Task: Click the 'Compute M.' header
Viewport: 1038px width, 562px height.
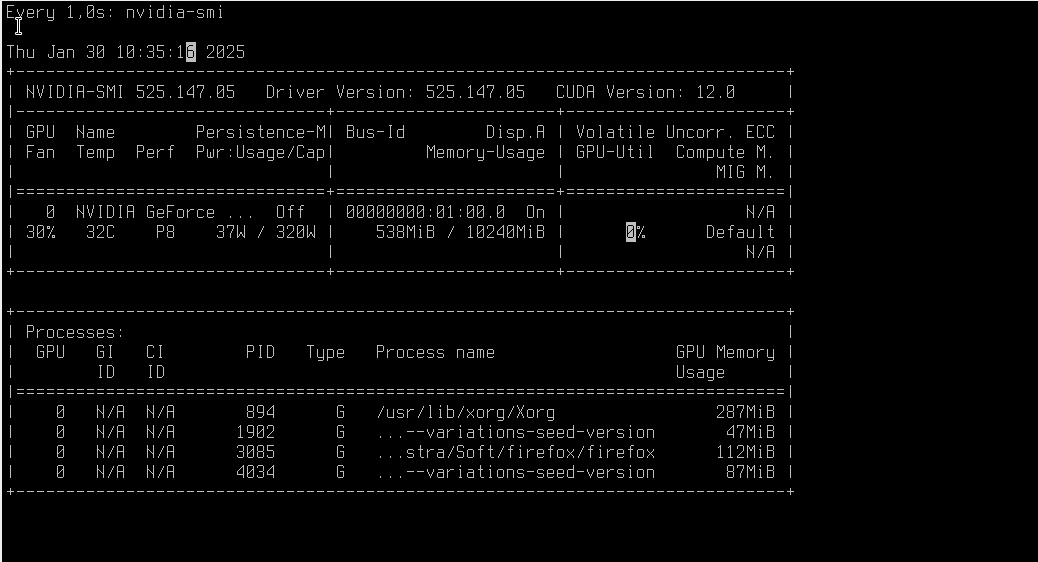Action: 725,152
